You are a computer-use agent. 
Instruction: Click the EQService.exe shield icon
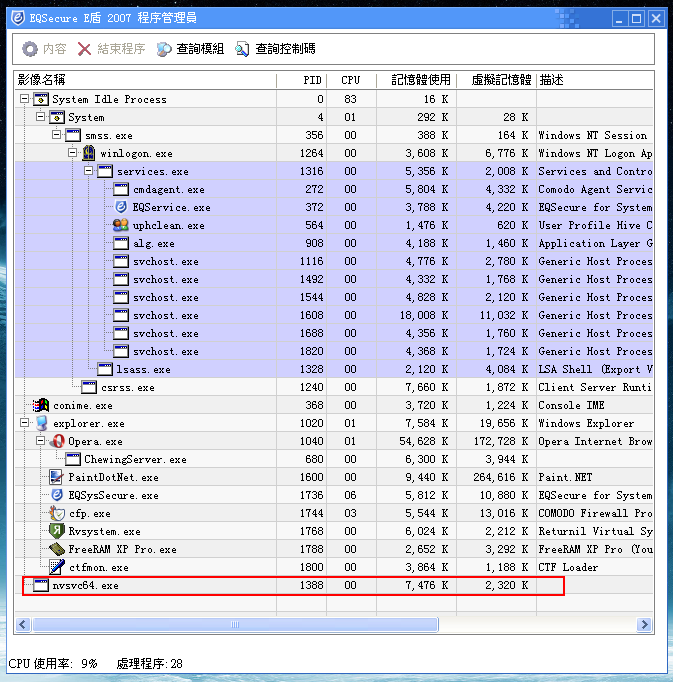pos(121,207)
